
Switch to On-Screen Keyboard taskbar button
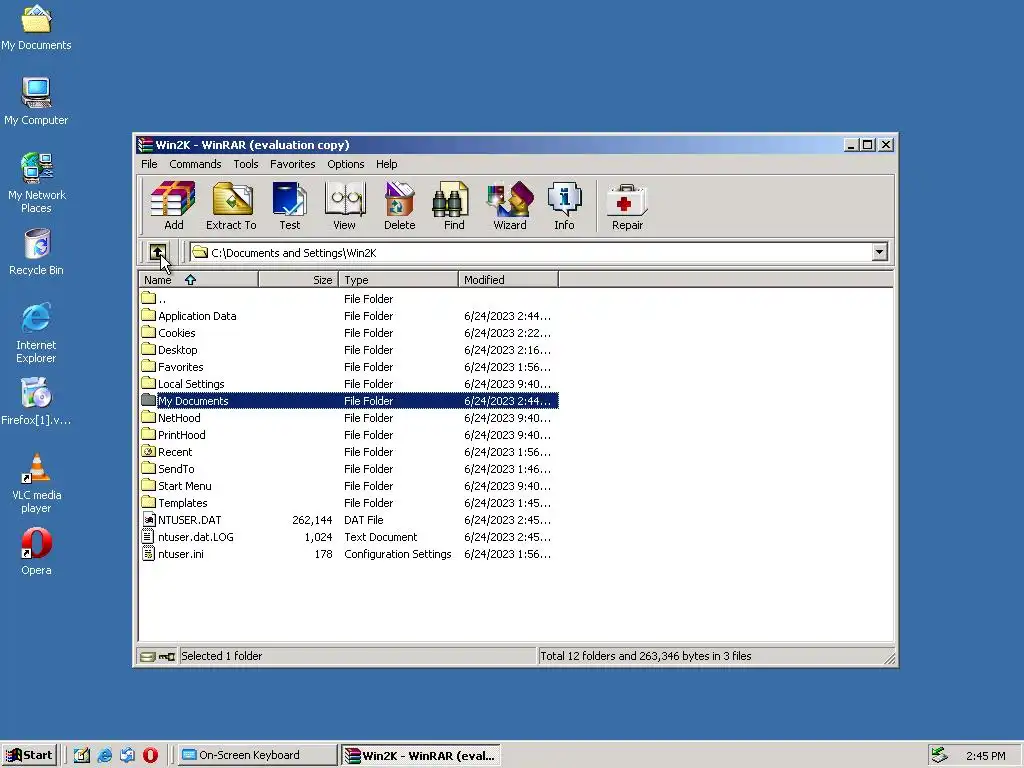click(258, 755)
